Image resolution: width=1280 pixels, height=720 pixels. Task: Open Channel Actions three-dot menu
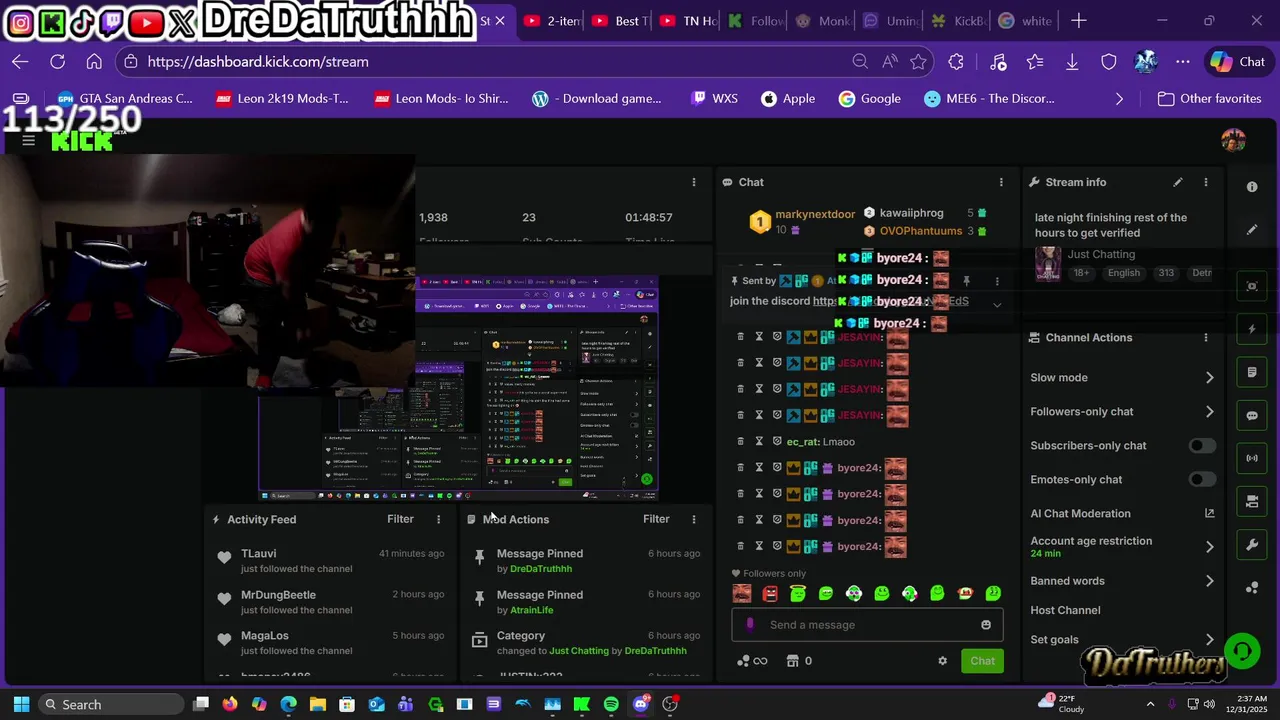click(x=1206, y=338)
